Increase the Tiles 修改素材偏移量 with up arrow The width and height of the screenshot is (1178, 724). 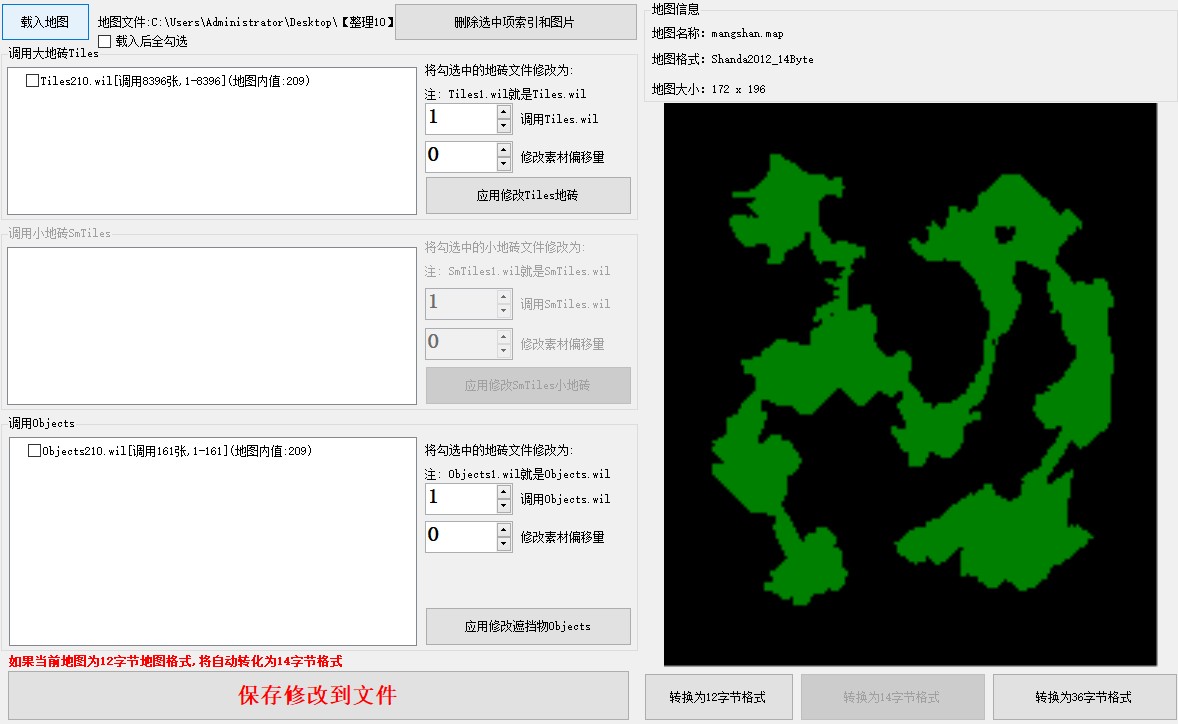coord(504,149)
